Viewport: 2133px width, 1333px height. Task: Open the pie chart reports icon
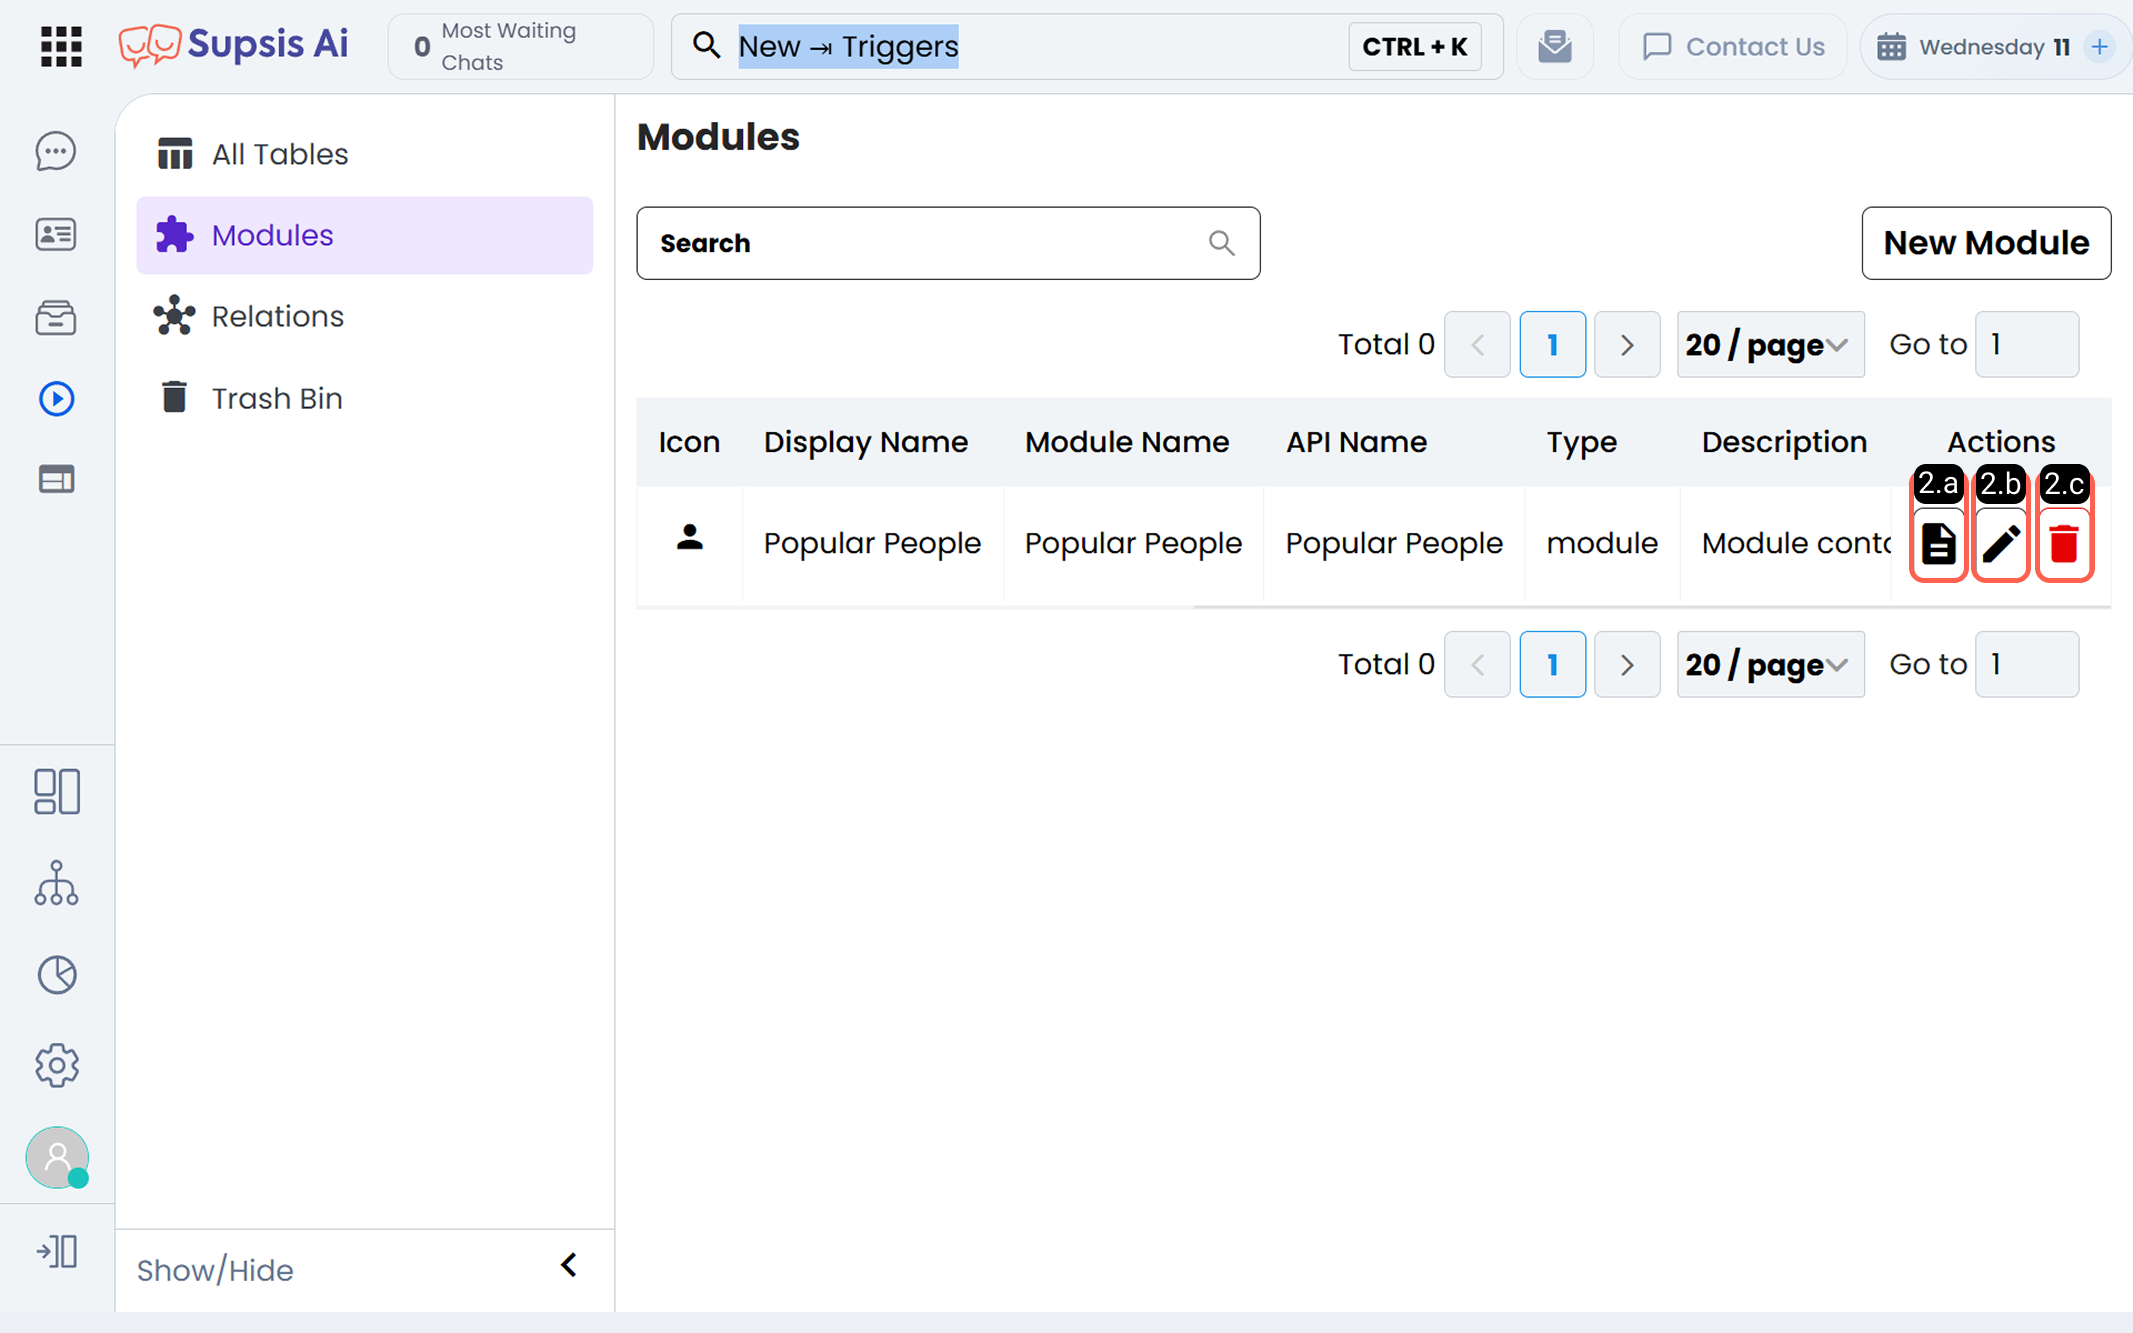point(57,975)
